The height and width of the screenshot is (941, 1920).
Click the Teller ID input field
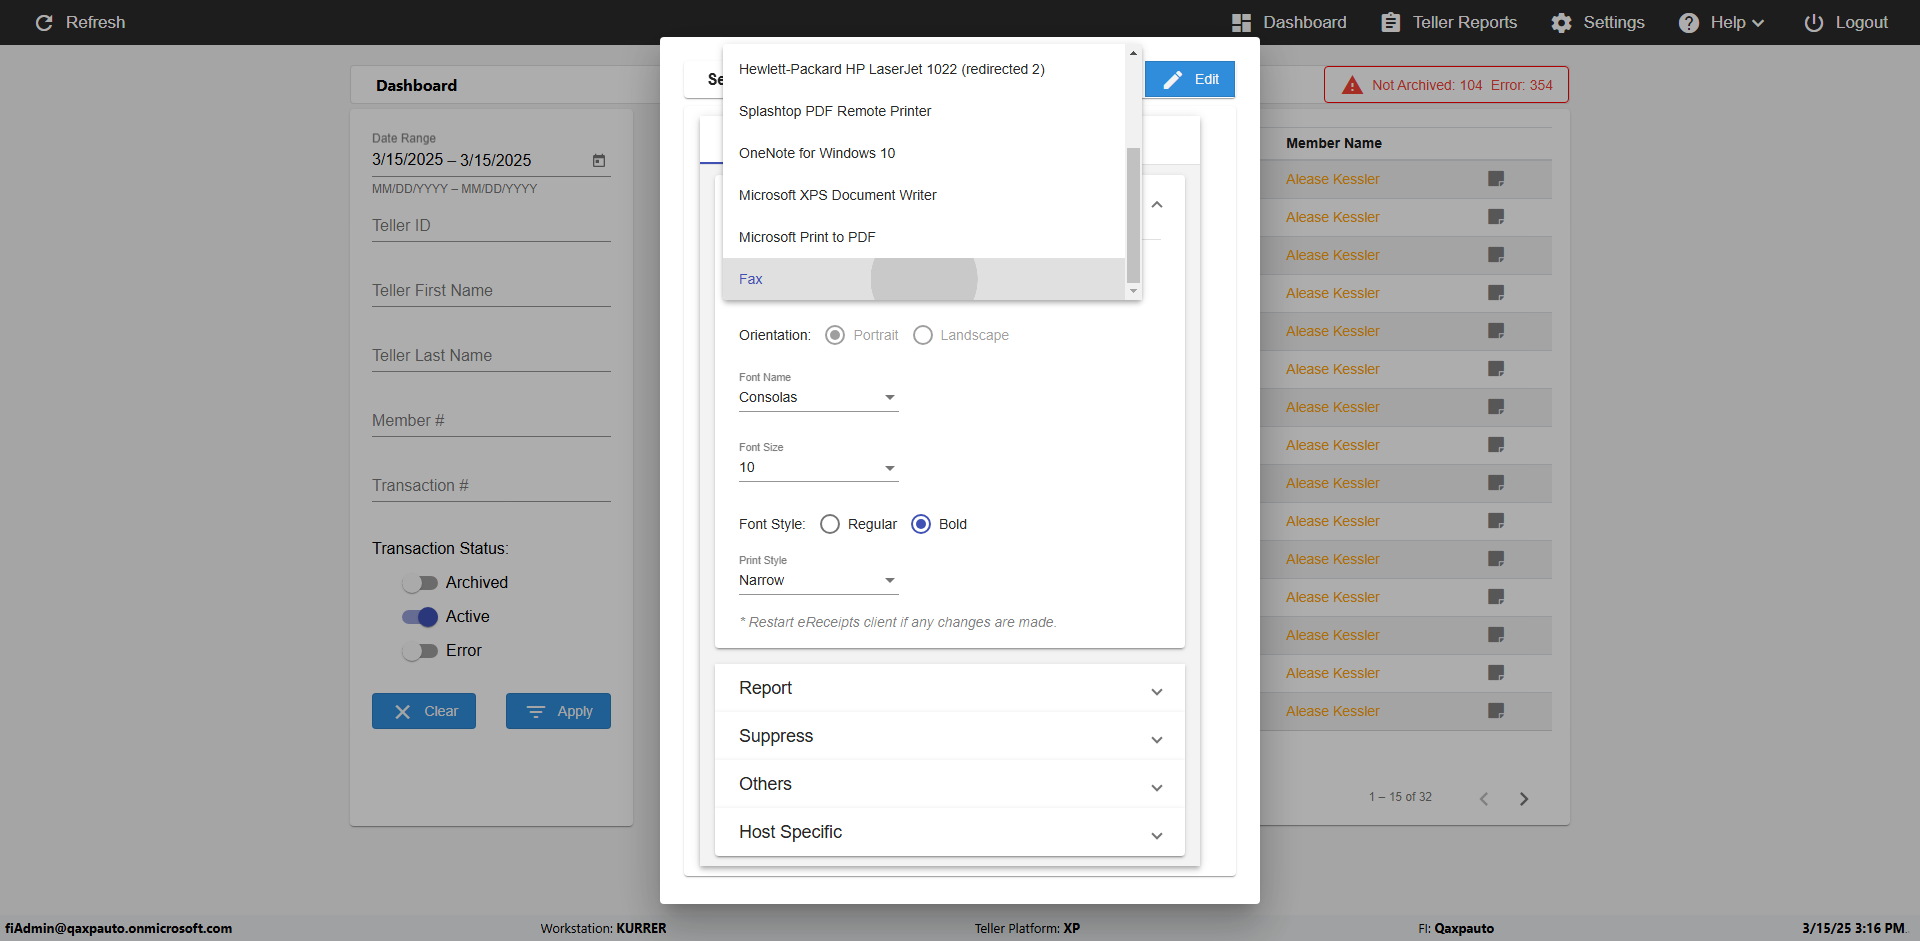[x=491, y=226]
